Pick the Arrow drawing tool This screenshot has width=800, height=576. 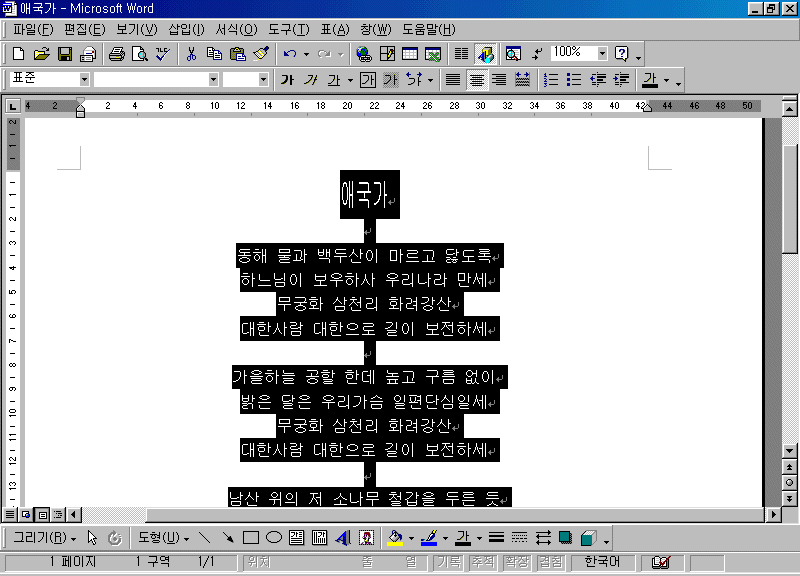pyautogui.click(x=228, y=538)
